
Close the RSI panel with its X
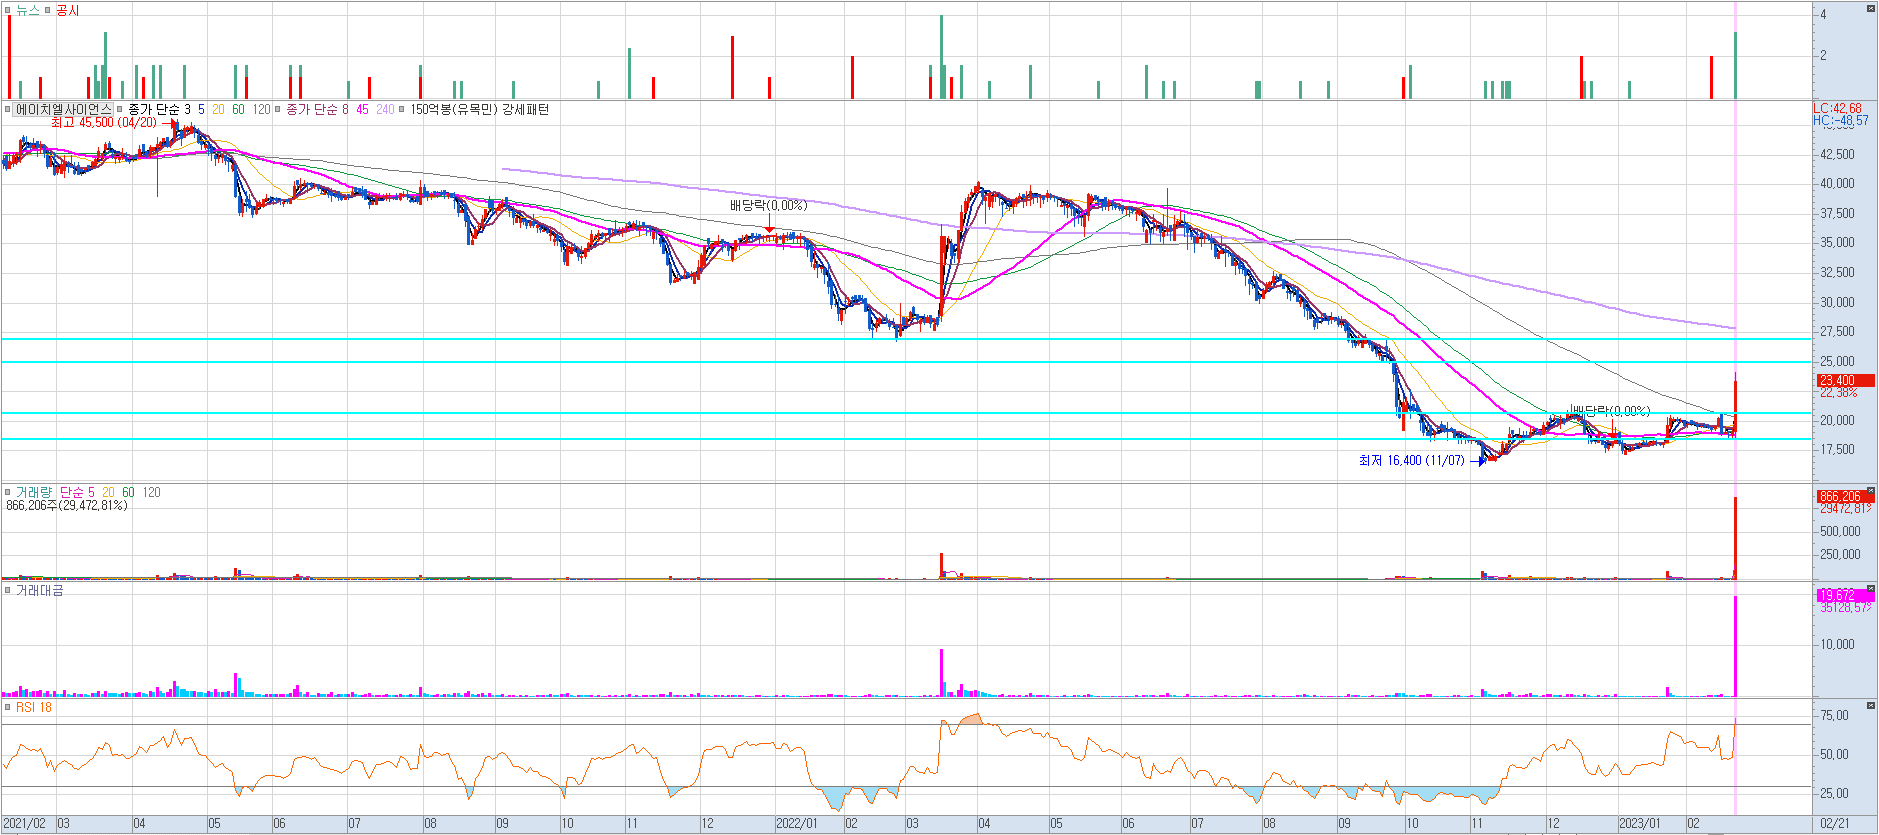point(1871,706)
